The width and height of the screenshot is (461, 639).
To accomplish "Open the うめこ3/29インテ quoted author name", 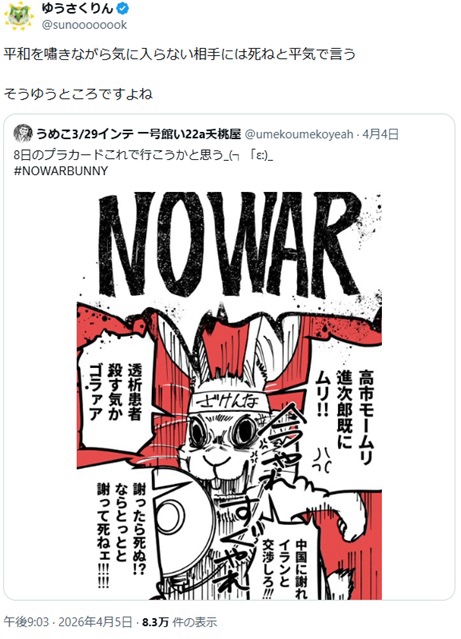I will 139,134.
